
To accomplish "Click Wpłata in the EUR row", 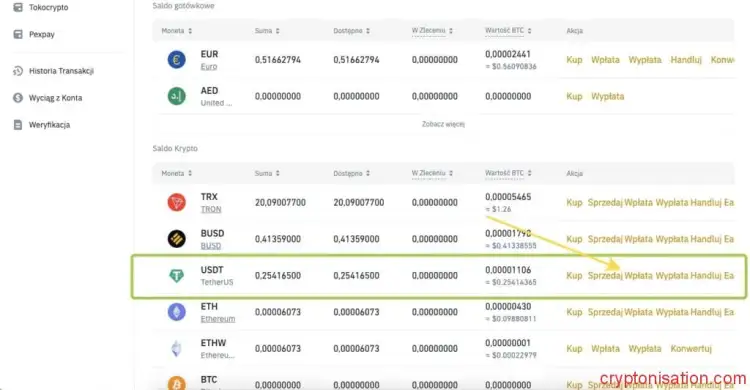I will pyautogui.click(x=605, y=60).
